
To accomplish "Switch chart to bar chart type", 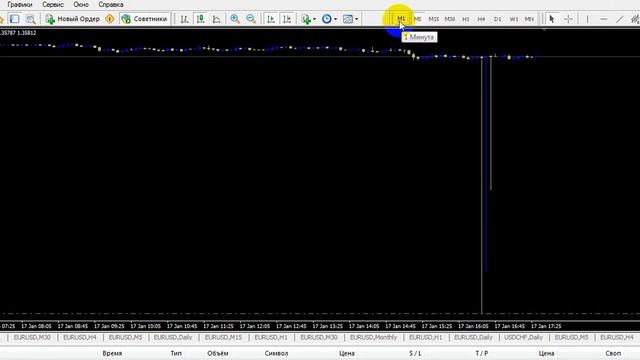I will point(184,19).
